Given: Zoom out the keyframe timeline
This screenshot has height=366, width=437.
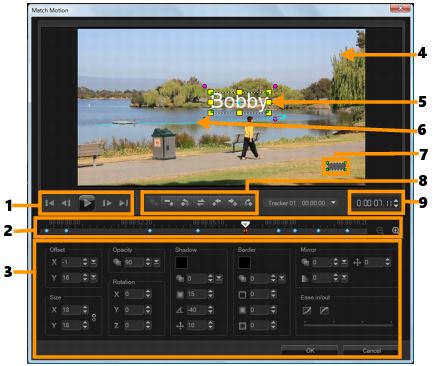Looking at the screenshot, I should (x=380, y=230).
